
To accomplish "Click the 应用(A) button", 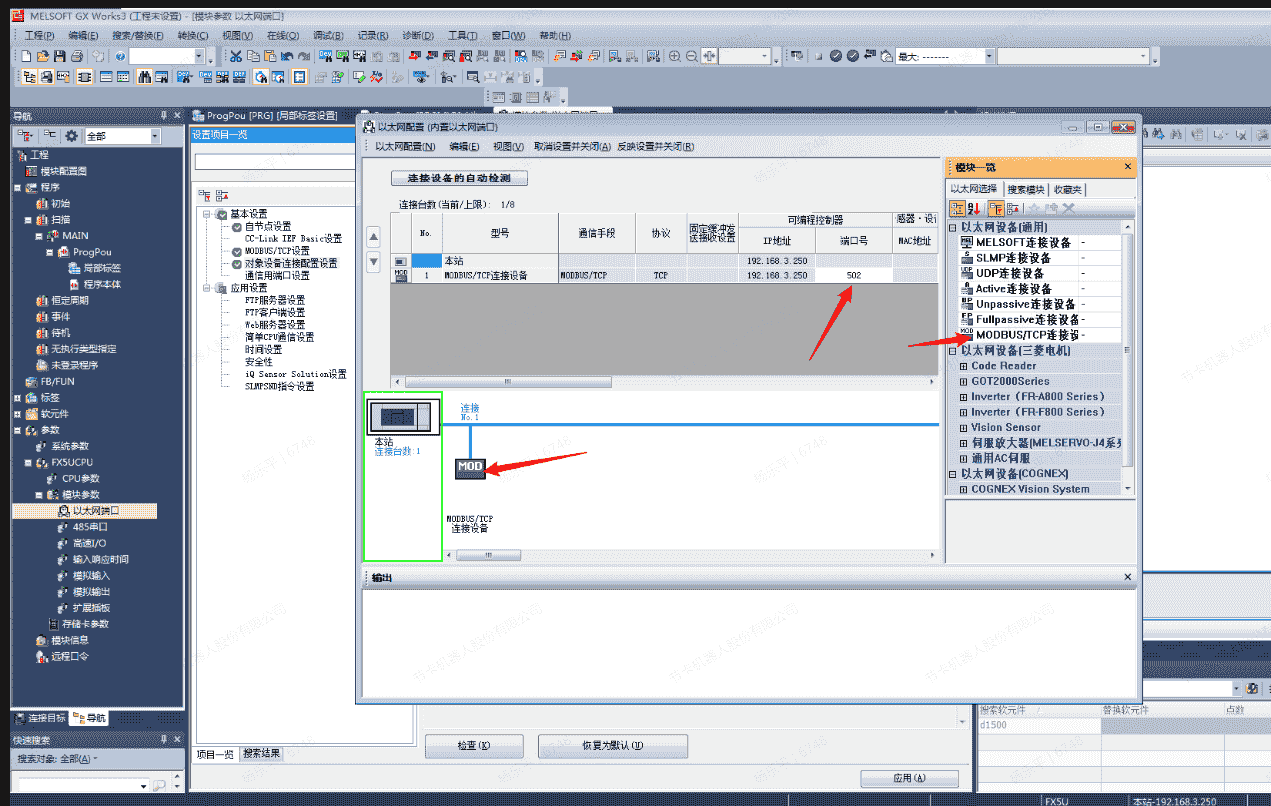I will [909, 778].
